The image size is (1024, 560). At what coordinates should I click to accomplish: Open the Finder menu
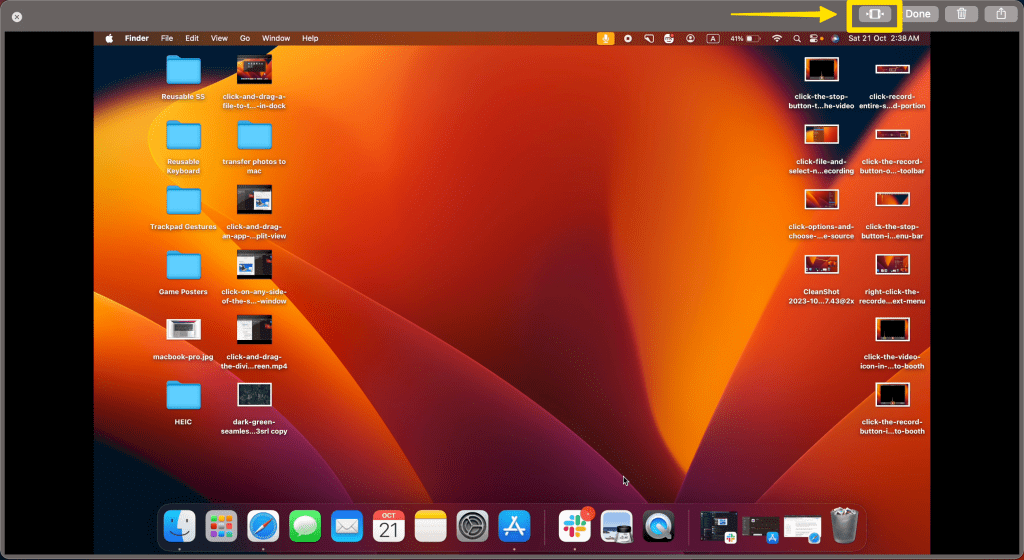(x=136, y=39)
